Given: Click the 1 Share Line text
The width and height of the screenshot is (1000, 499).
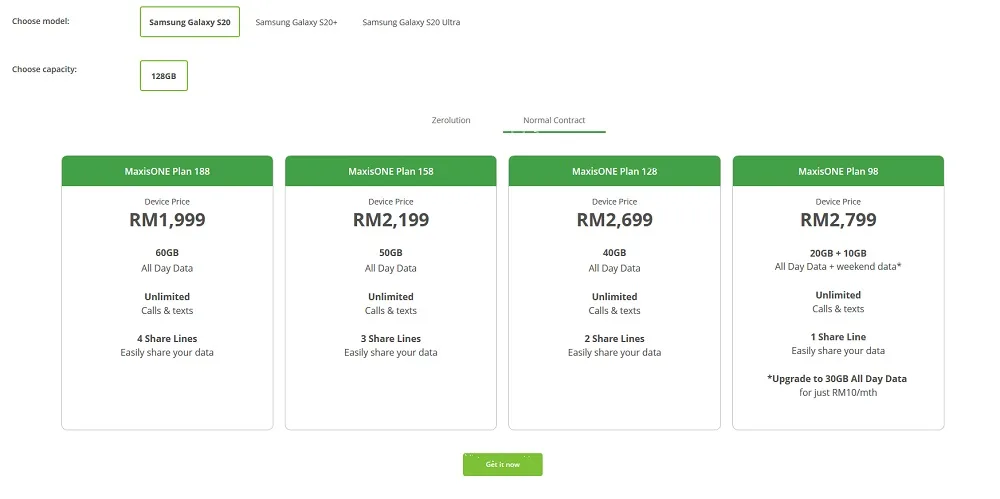Looking at the screenshot, I should 838,337.
